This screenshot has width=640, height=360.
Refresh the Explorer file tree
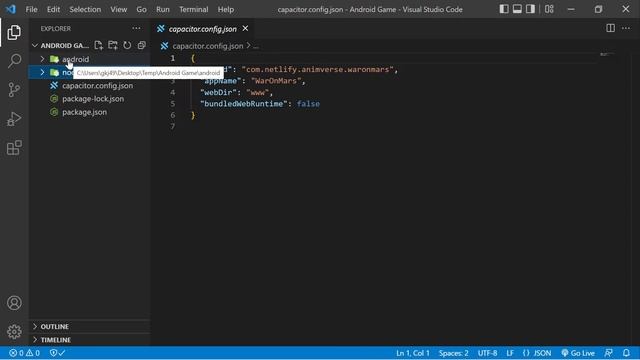coord(127,45)
